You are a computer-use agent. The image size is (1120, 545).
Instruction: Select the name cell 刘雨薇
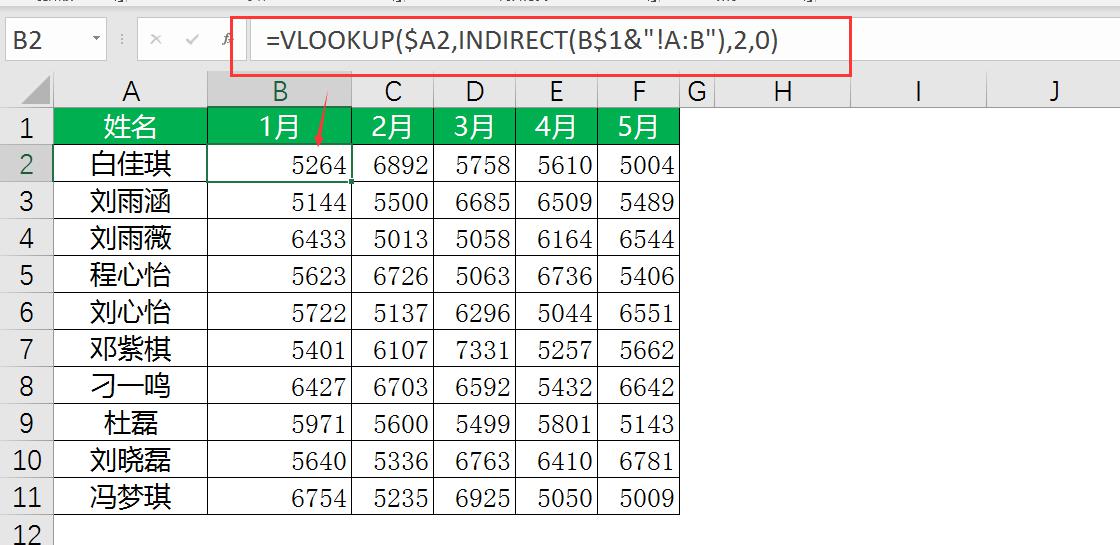(130, 238)
